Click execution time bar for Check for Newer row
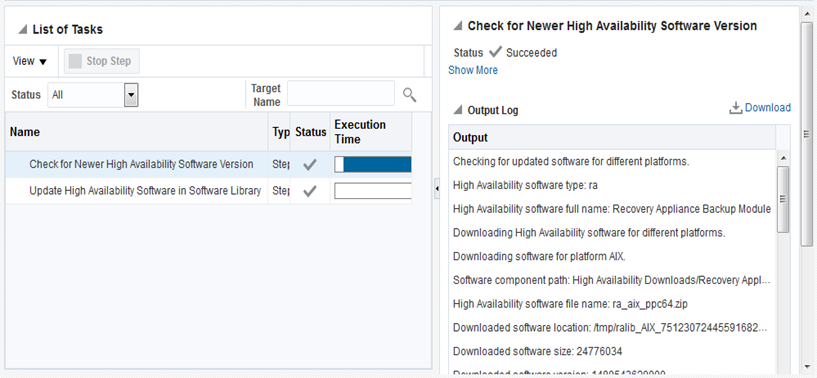 click(x=373, y=164)
